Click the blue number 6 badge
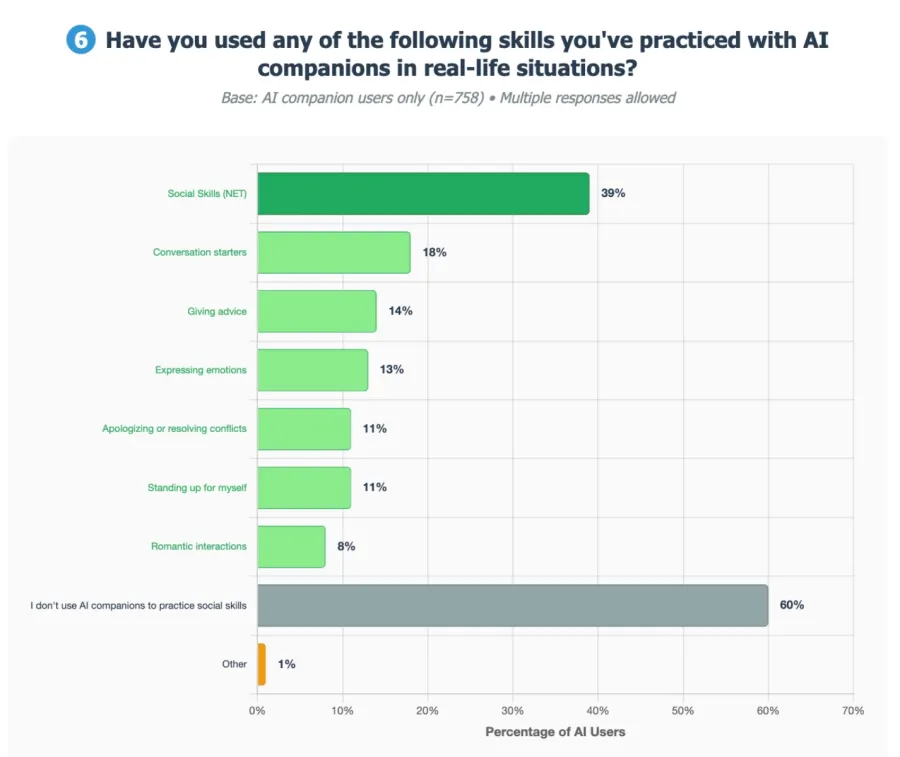 click(x=79, y=41)
